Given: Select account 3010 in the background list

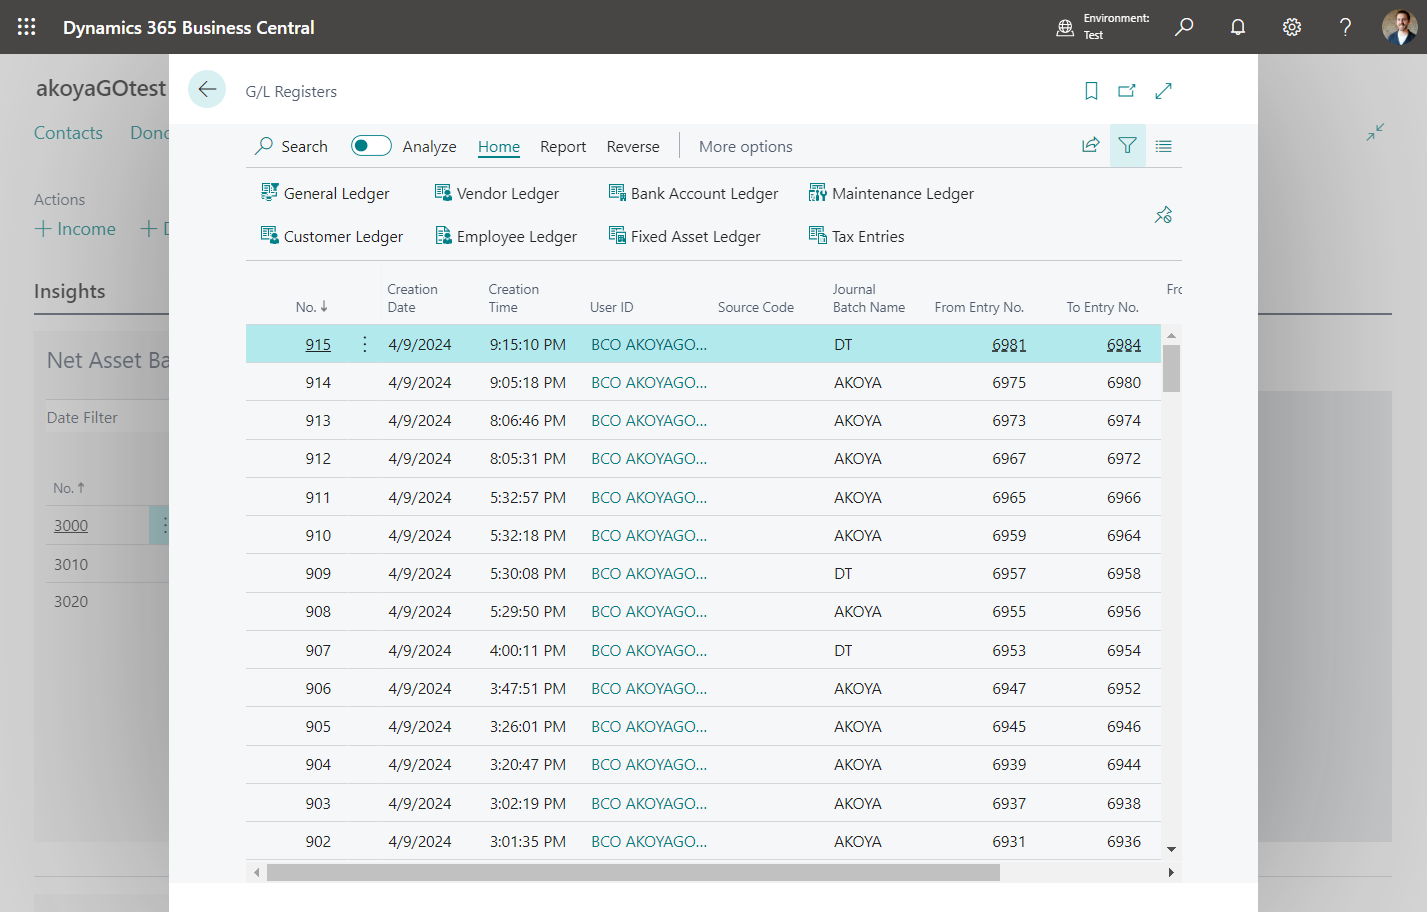Looking at the screenshot, I should 71,564.
